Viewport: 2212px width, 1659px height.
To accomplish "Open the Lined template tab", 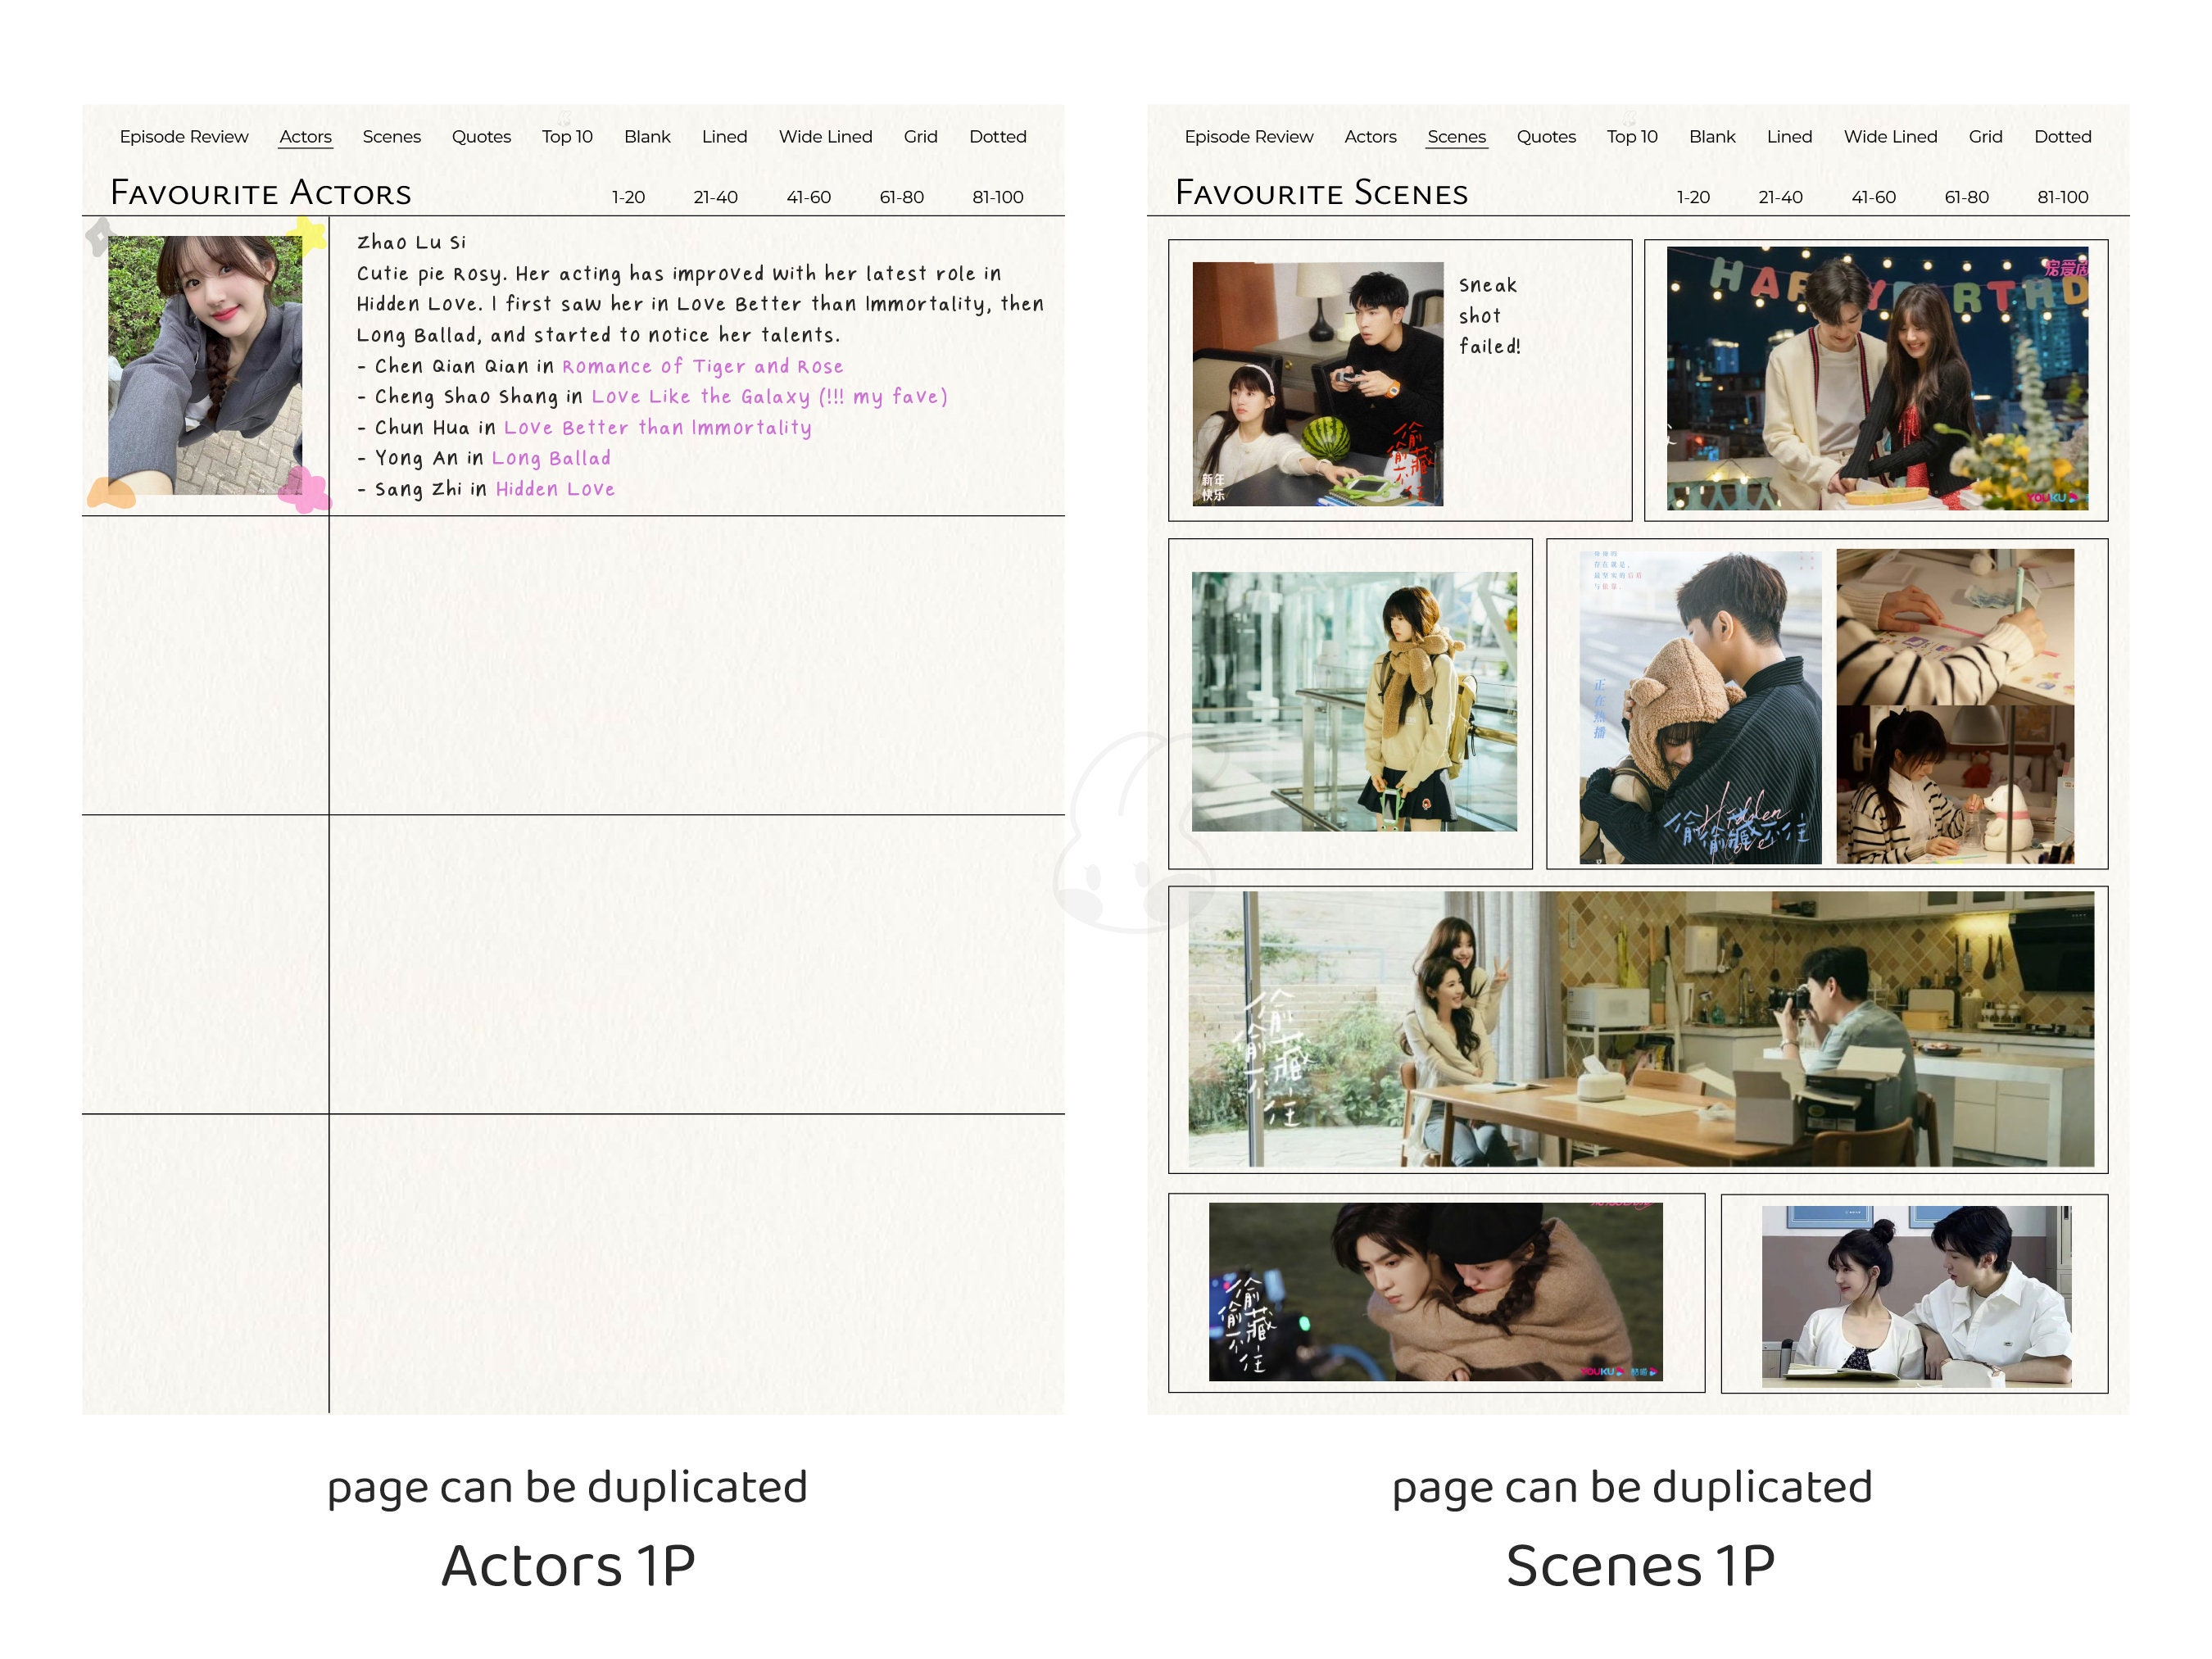I will click(724, 137).
